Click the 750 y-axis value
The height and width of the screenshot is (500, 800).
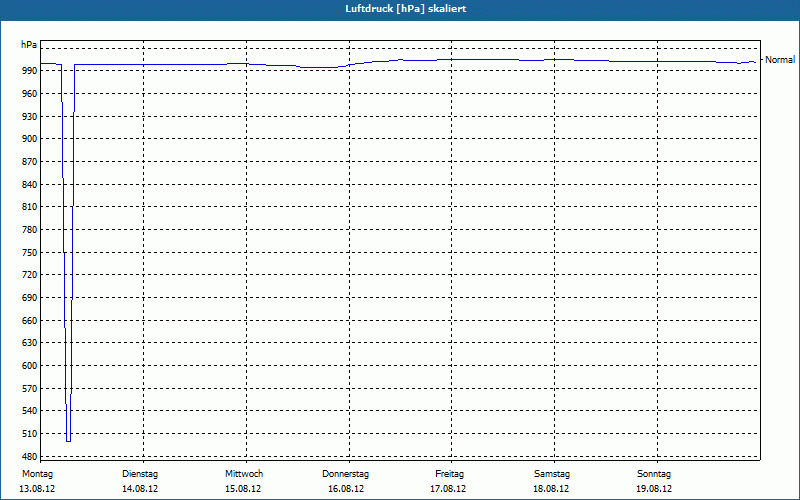[29, 253]
